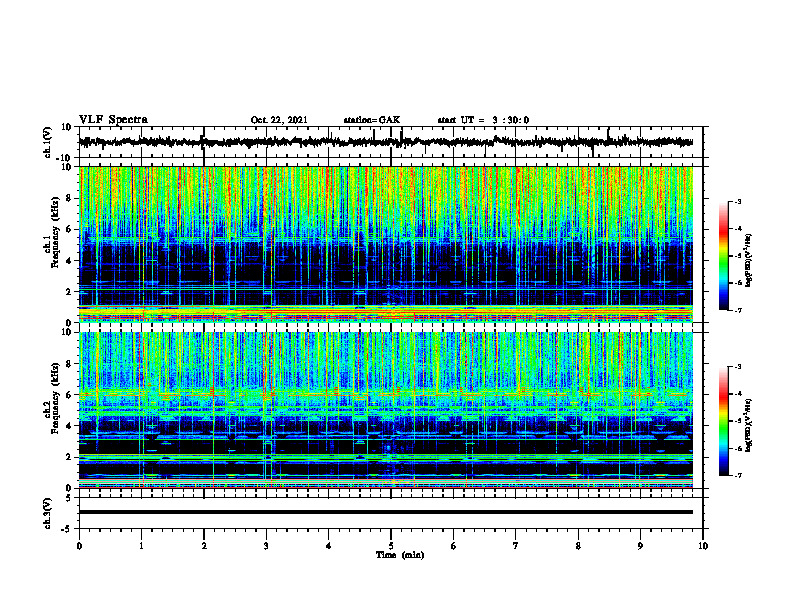Viewport: 792px width, 612px height.
Task: Click the "9" tick on the time axis
Action: (640, 546)
